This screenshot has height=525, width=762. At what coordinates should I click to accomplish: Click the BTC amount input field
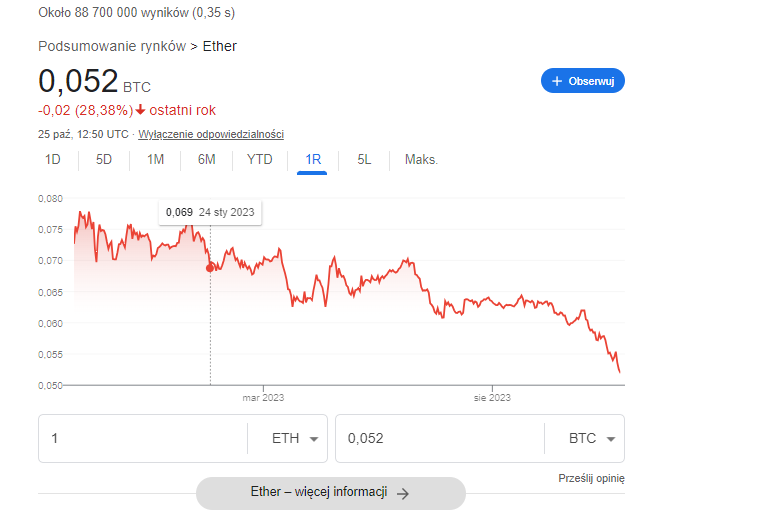438,439
